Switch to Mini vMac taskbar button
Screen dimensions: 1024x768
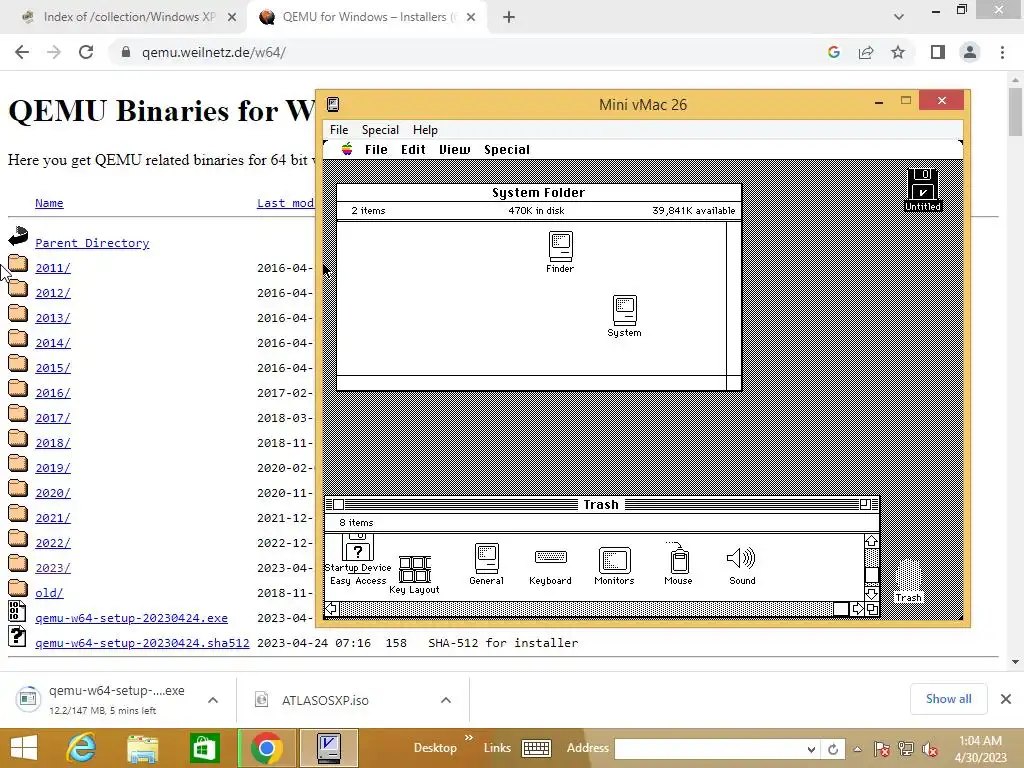[328, 748]
